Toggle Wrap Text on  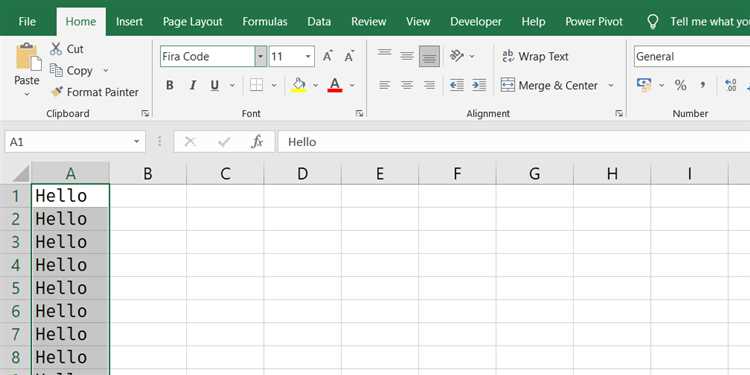click(x=536, y=56)
